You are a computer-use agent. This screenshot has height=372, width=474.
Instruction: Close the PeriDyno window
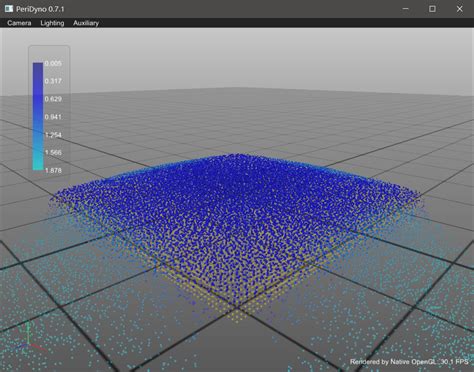[x=459, y=9]
